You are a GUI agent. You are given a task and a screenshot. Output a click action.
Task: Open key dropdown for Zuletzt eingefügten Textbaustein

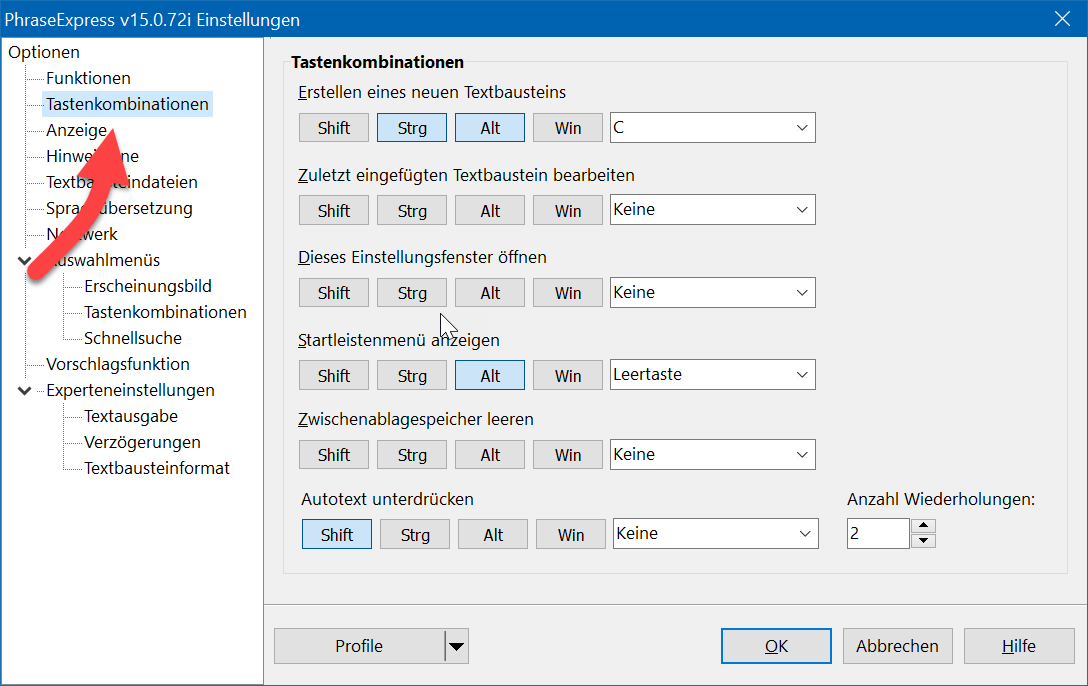coord(713,209)
